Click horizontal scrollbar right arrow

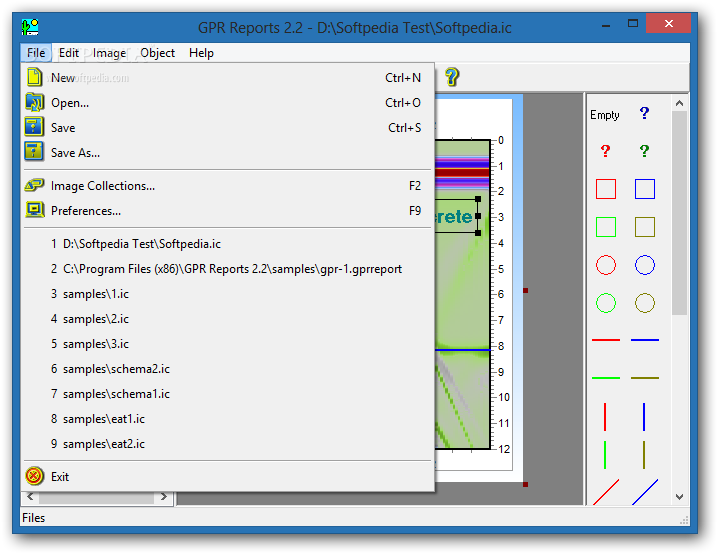click(163, 496)
